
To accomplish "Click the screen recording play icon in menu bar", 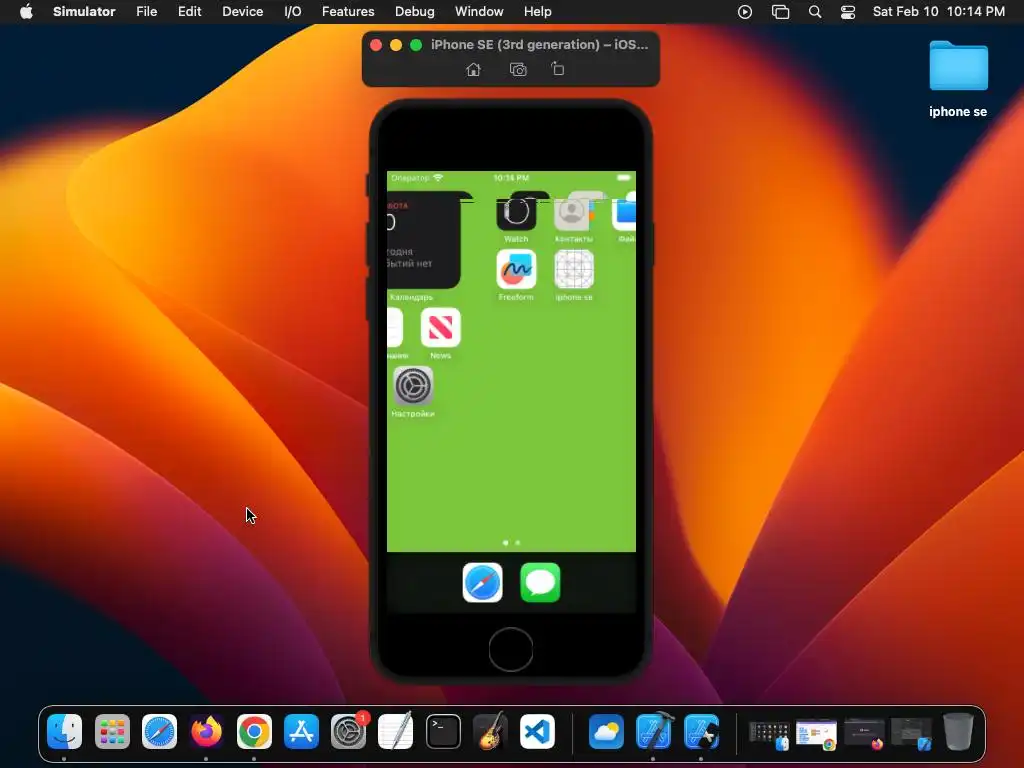I will pyautogui.click(x=744, y=12).
